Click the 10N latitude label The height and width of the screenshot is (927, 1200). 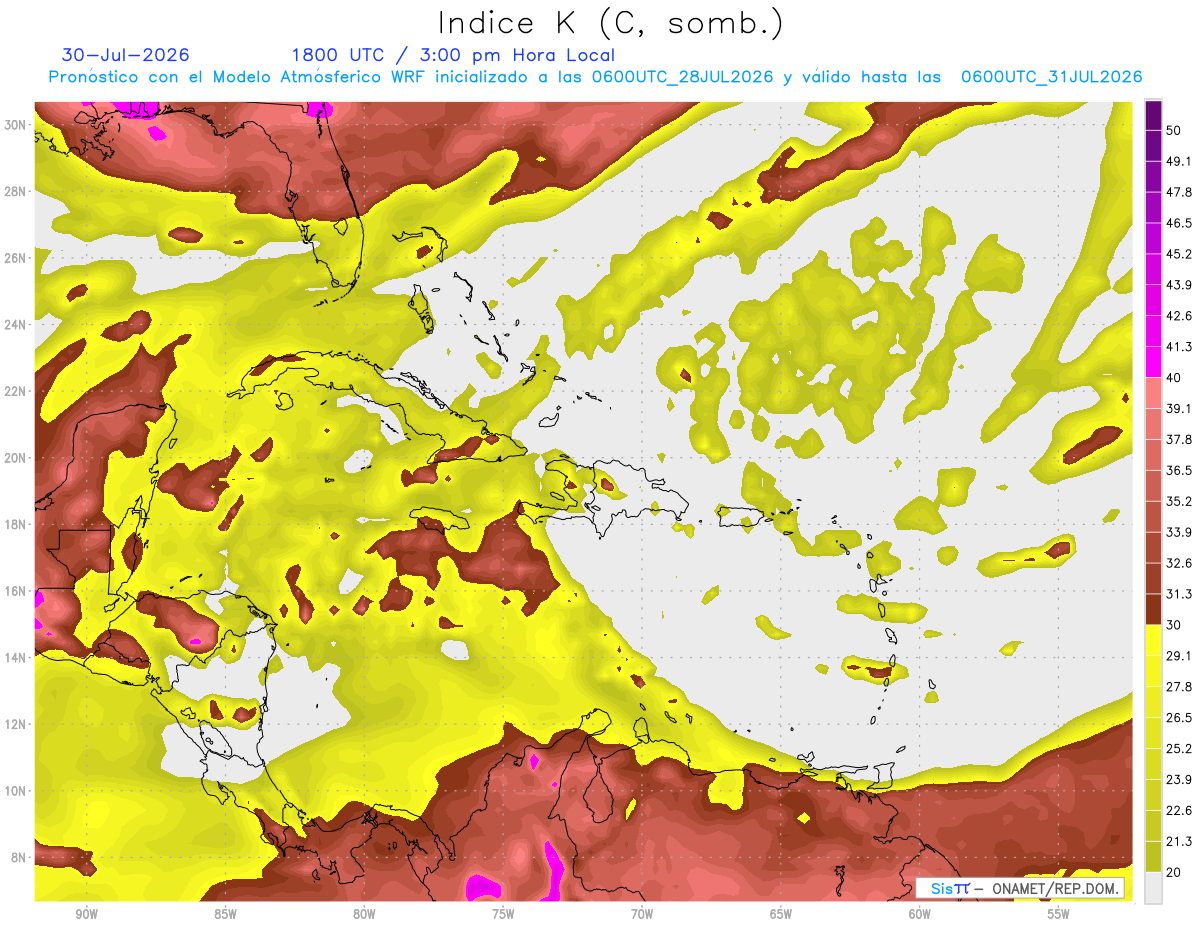[16, 791]
